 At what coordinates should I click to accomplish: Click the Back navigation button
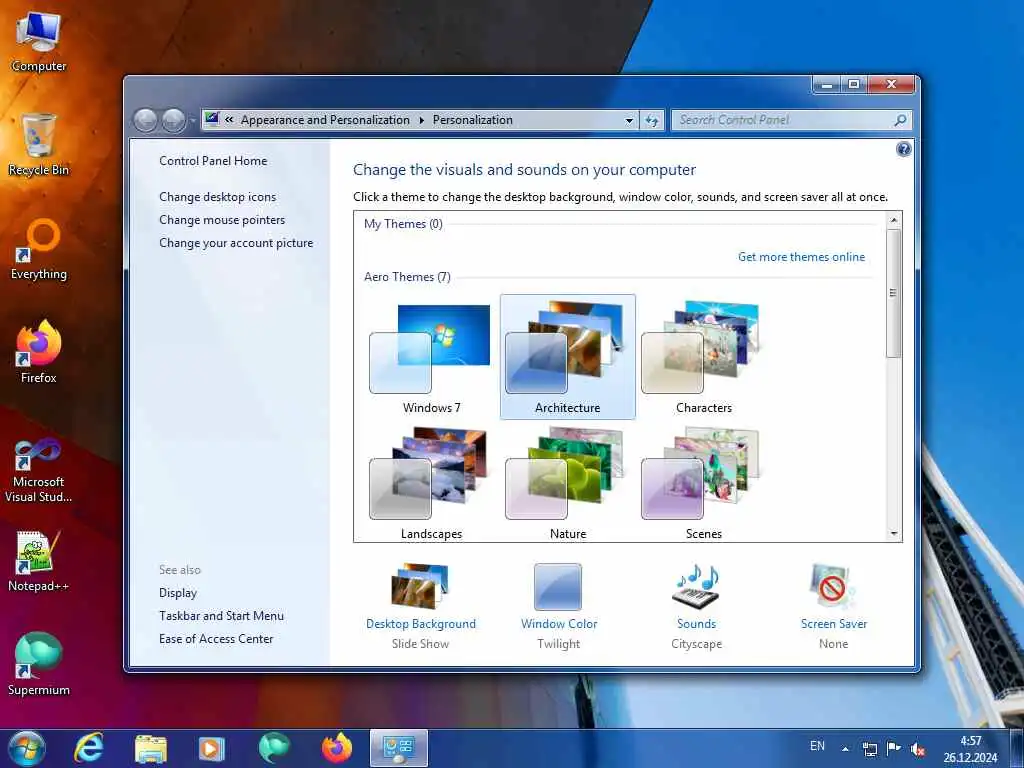(x=146, y=120)
